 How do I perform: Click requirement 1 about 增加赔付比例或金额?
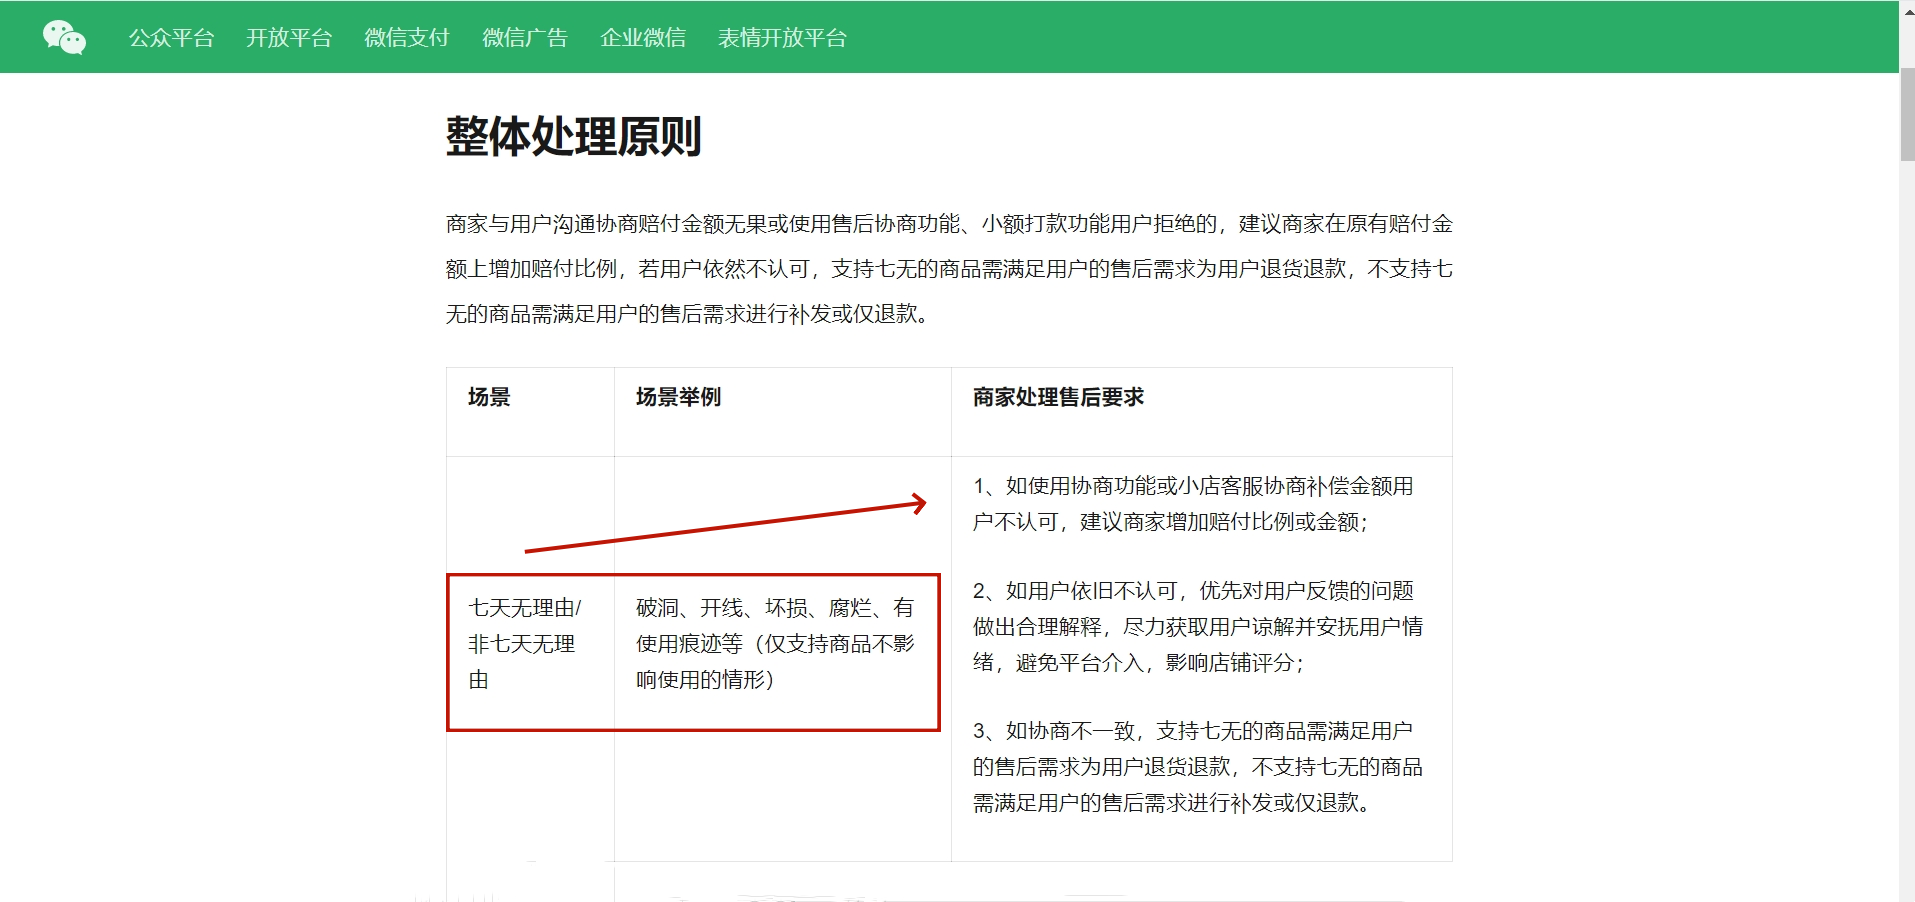[x=1193, y=504]
